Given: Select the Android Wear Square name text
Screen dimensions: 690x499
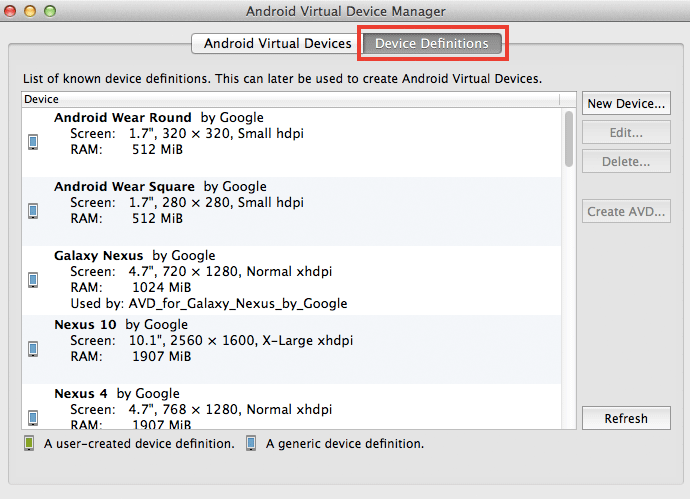Looking at the screenshot, I should click(x=124, y=187).
